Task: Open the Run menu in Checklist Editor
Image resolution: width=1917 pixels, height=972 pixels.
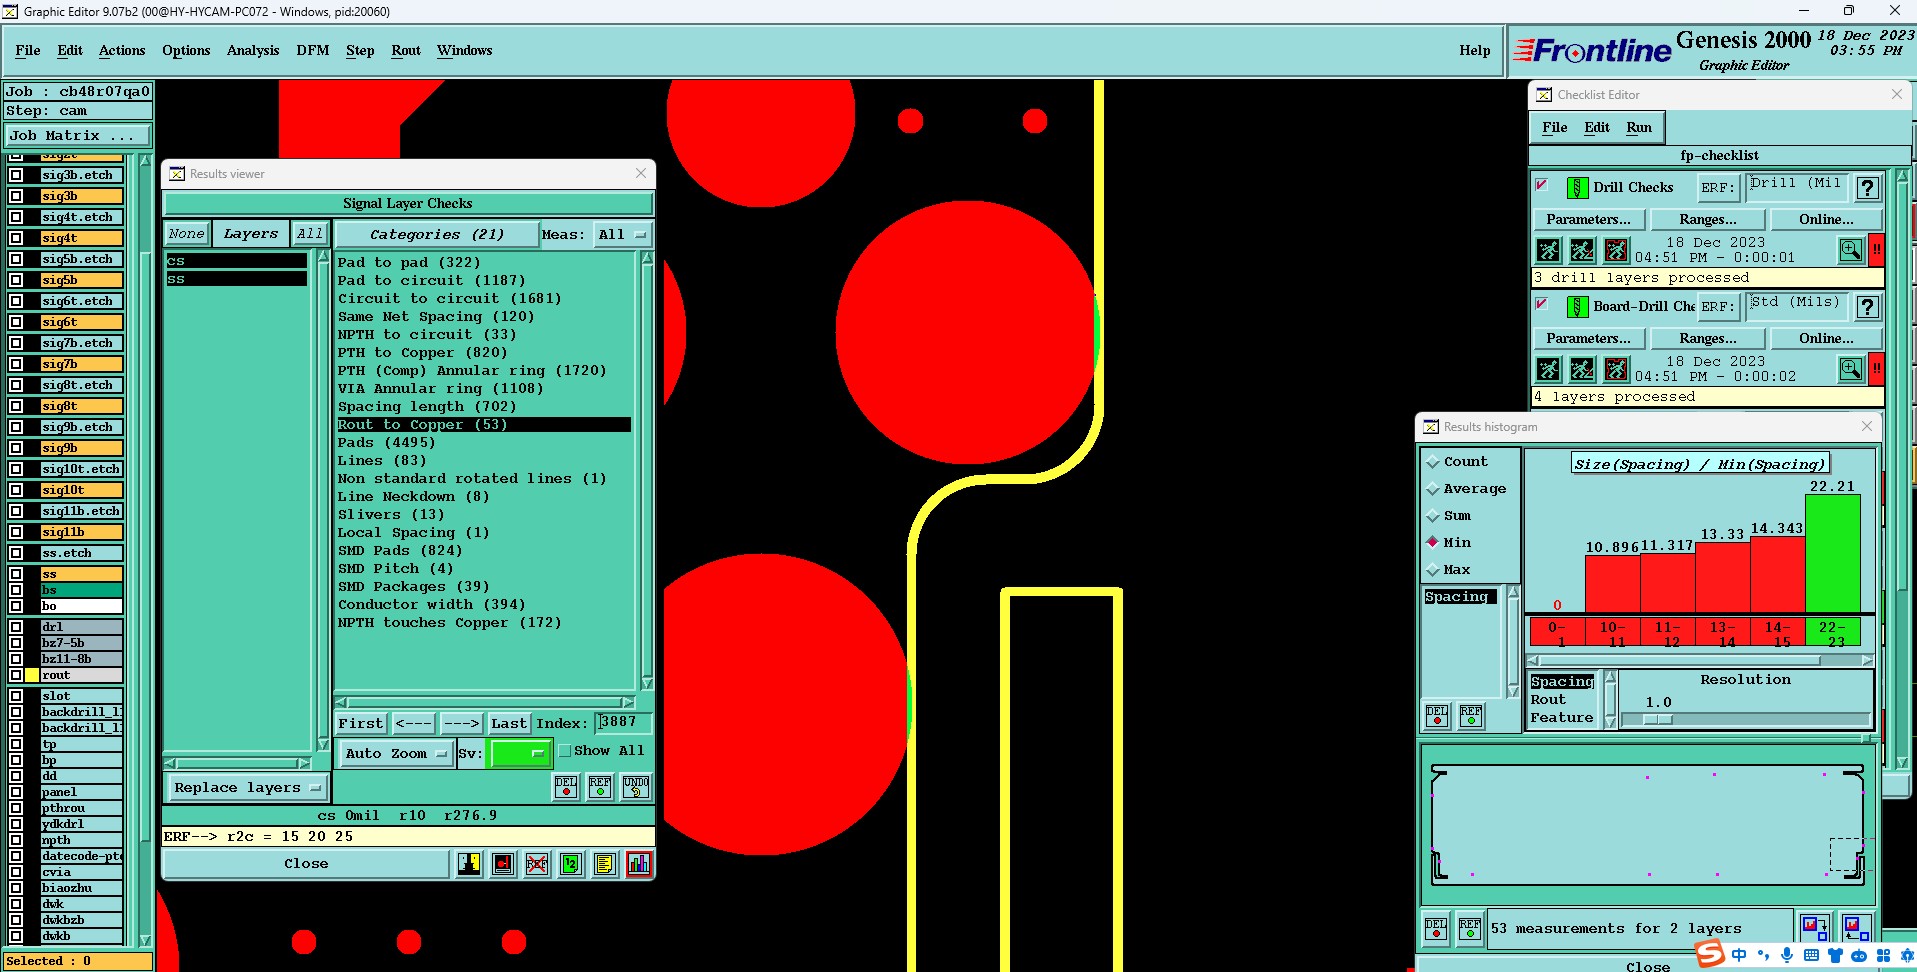Action: [1639, 127]
